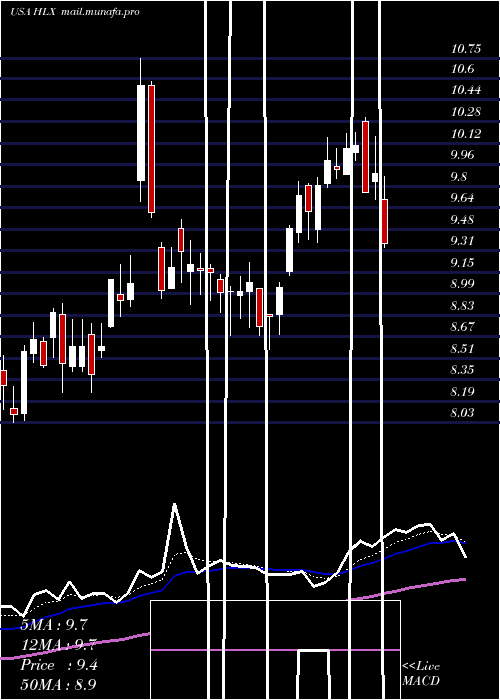This screenshot has height=700, width=500.
Task: Click the 9.31 price axis label
Action: pyautogui.click(x=462, y=241)
